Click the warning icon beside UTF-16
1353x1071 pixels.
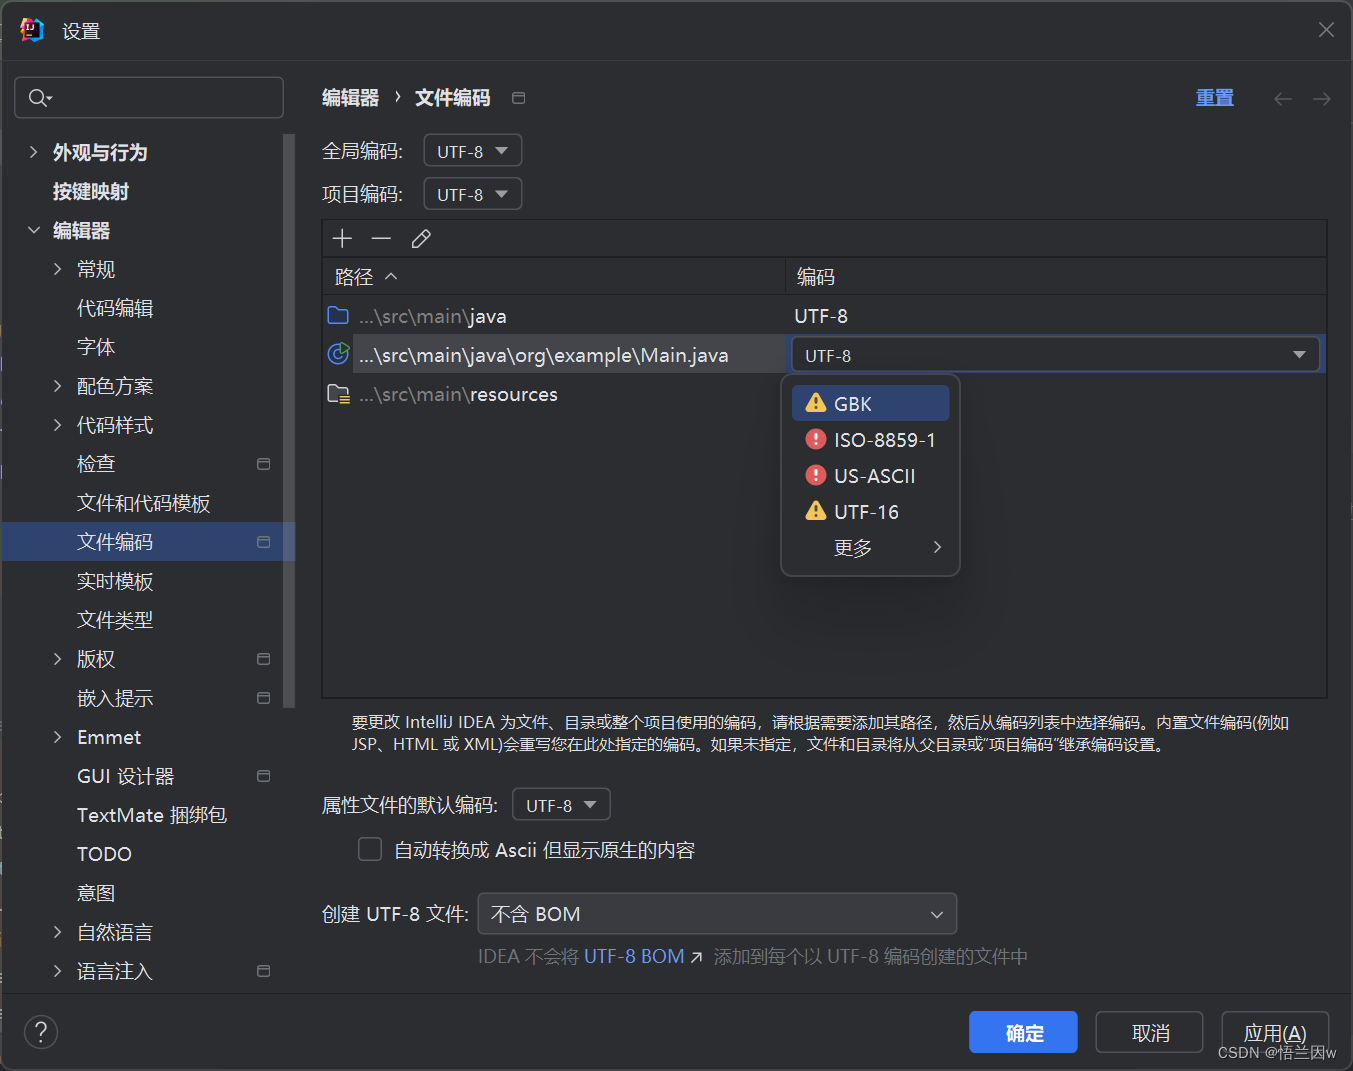(x=816, y=511)
